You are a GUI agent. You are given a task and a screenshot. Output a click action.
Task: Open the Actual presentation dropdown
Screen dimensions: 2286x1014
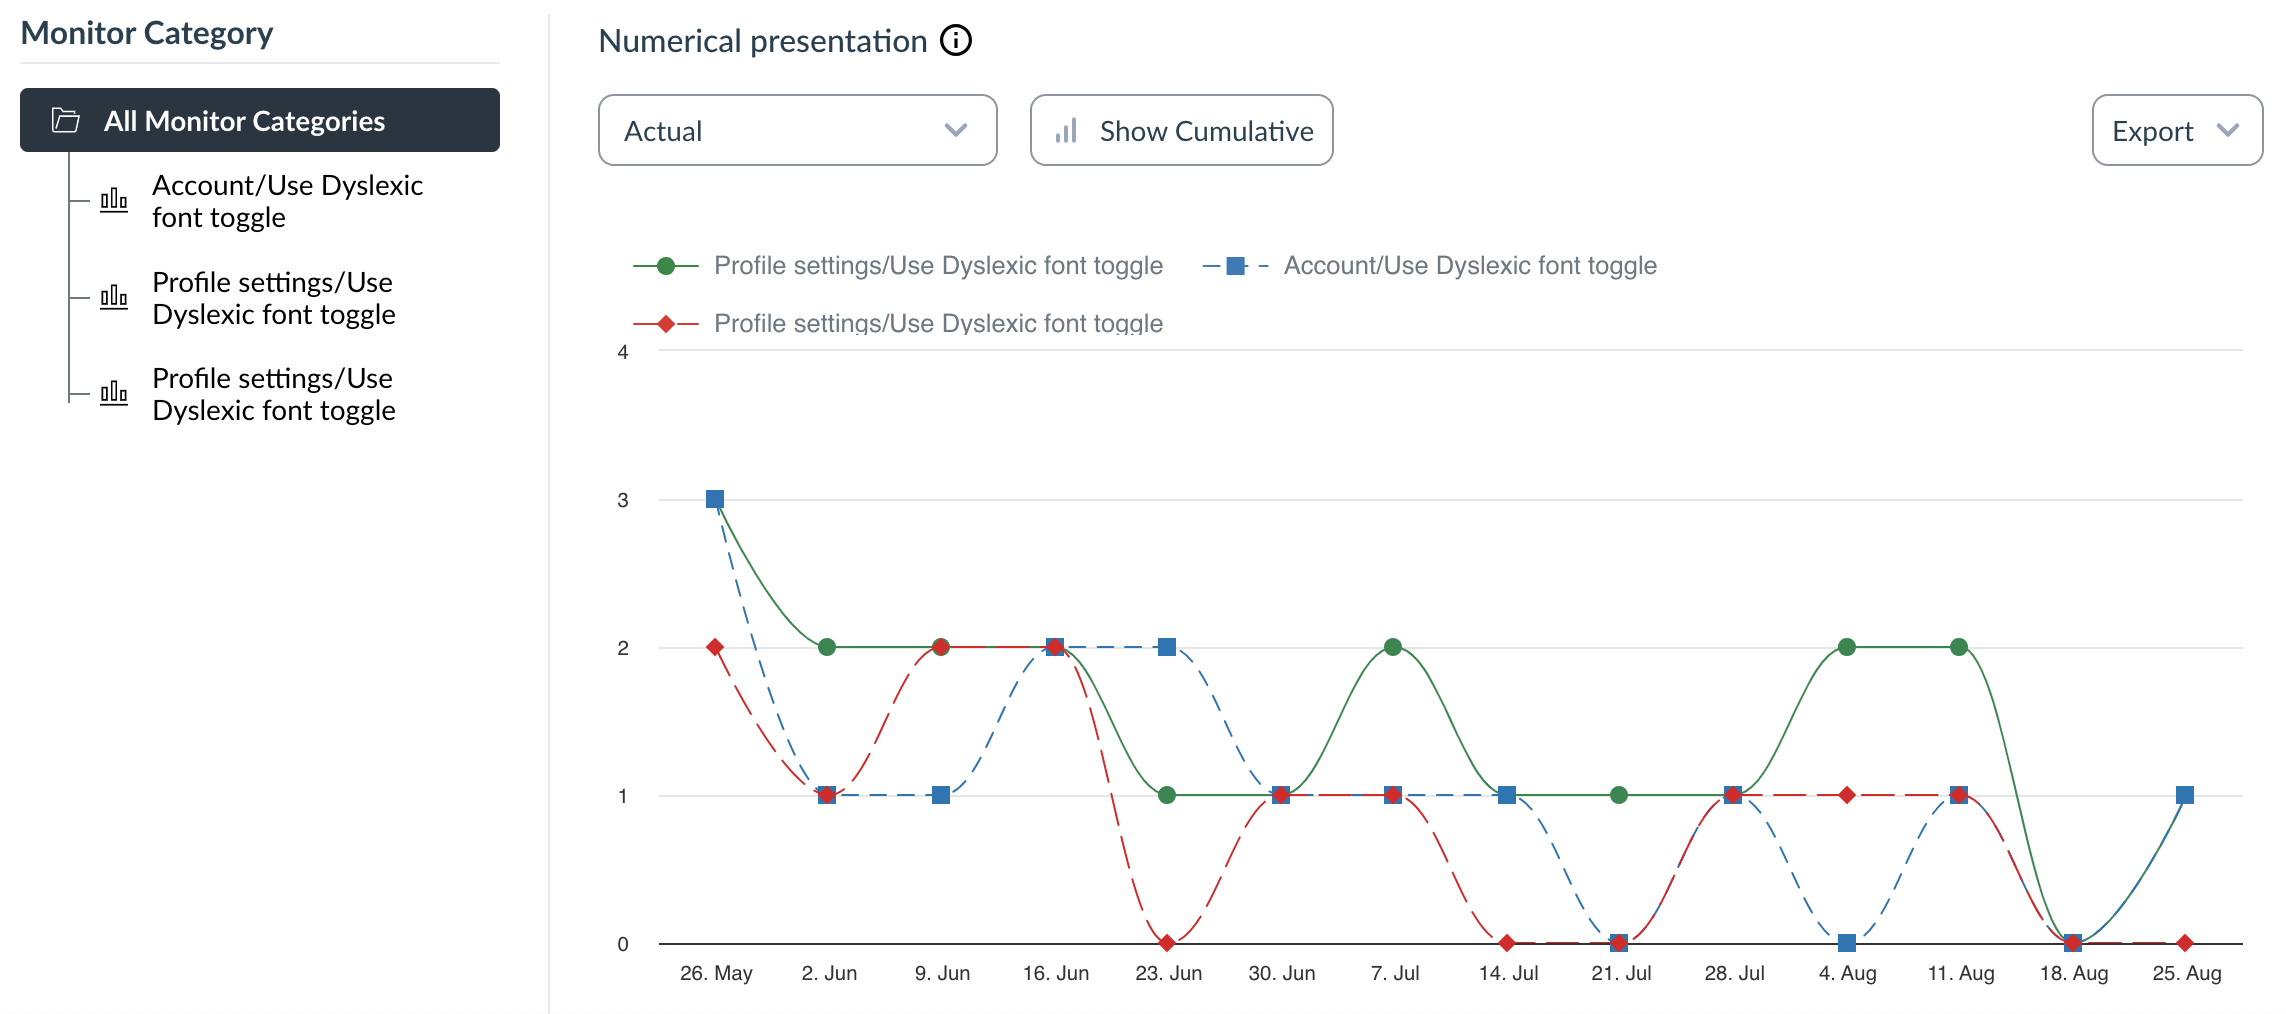tap(796, 130)
